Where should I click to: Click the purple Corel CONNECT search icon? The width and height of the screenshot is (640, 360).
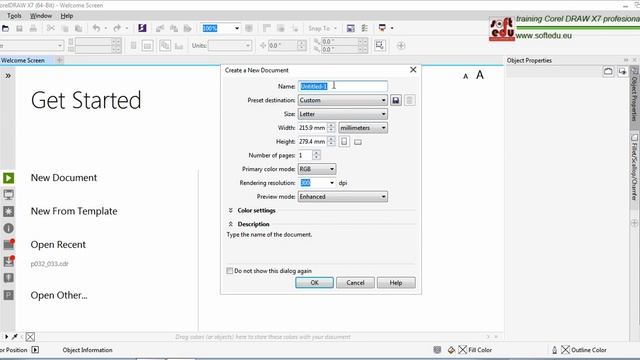tap(142, 28)
